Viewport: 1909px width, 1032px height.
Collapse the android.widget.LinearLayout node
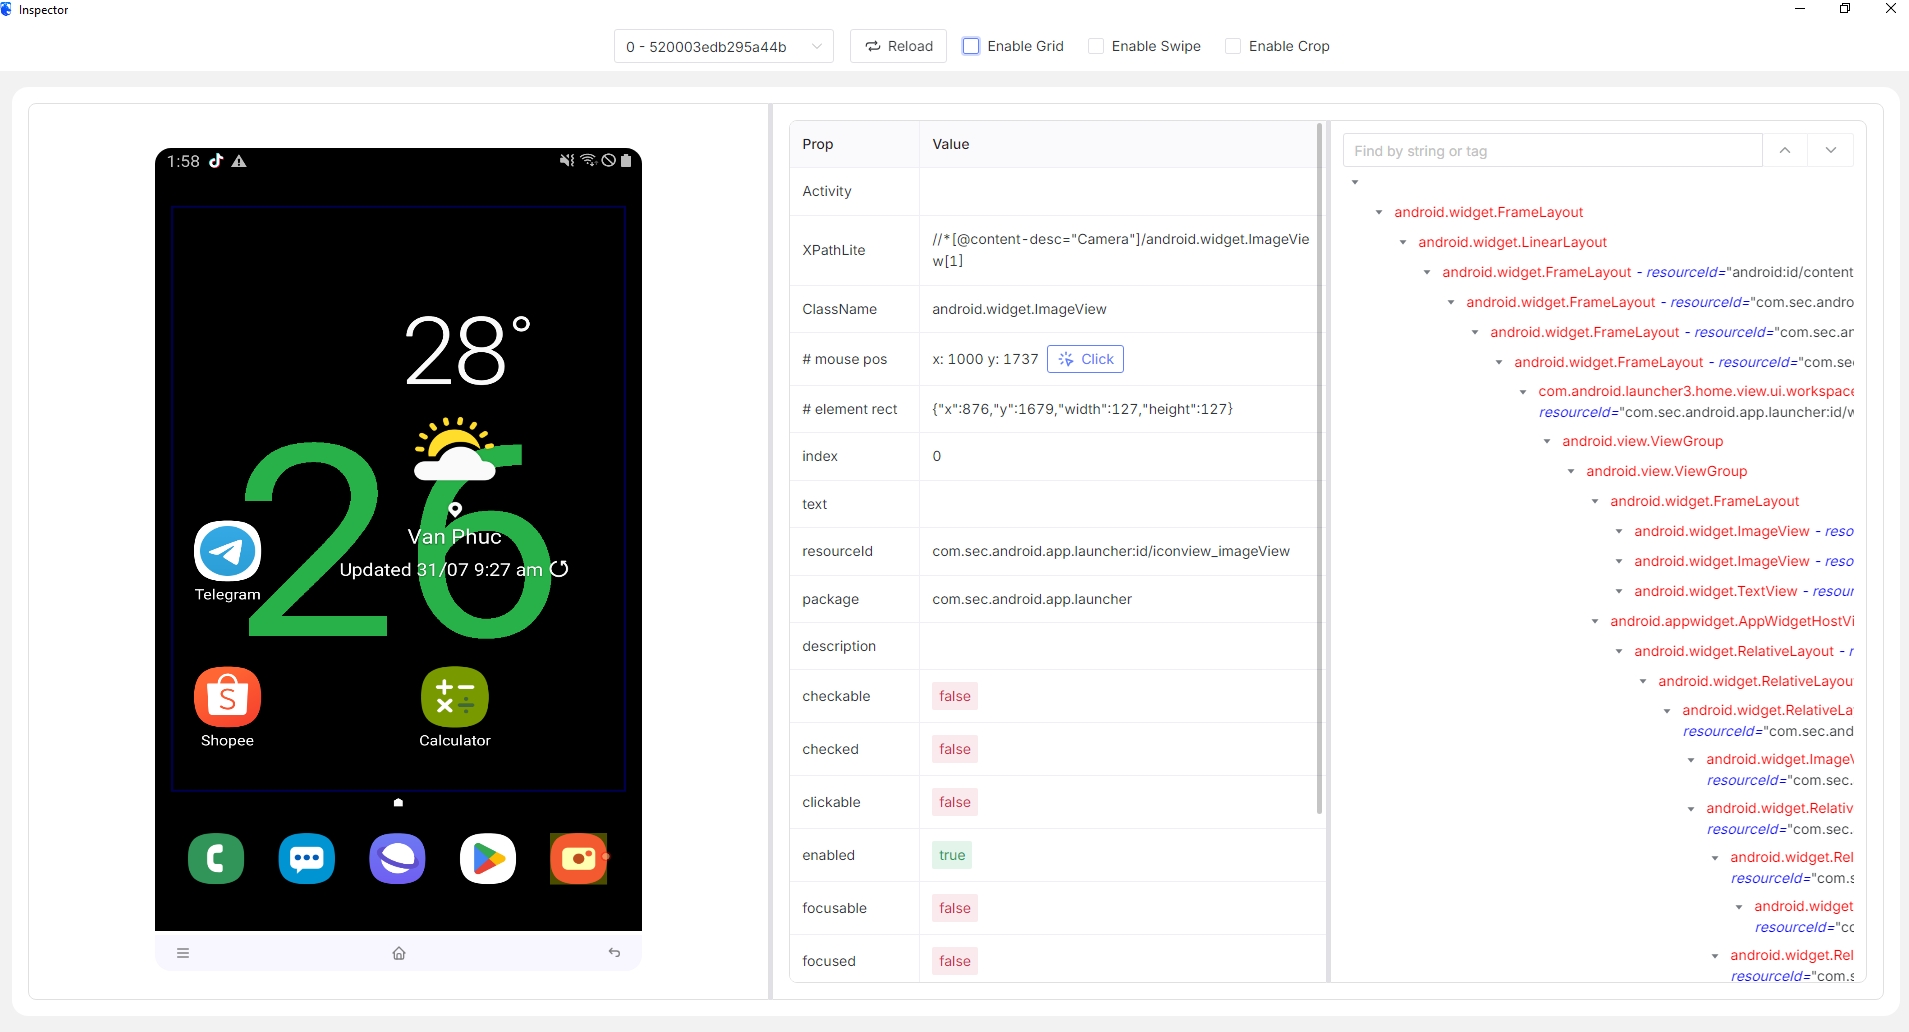1403,242
